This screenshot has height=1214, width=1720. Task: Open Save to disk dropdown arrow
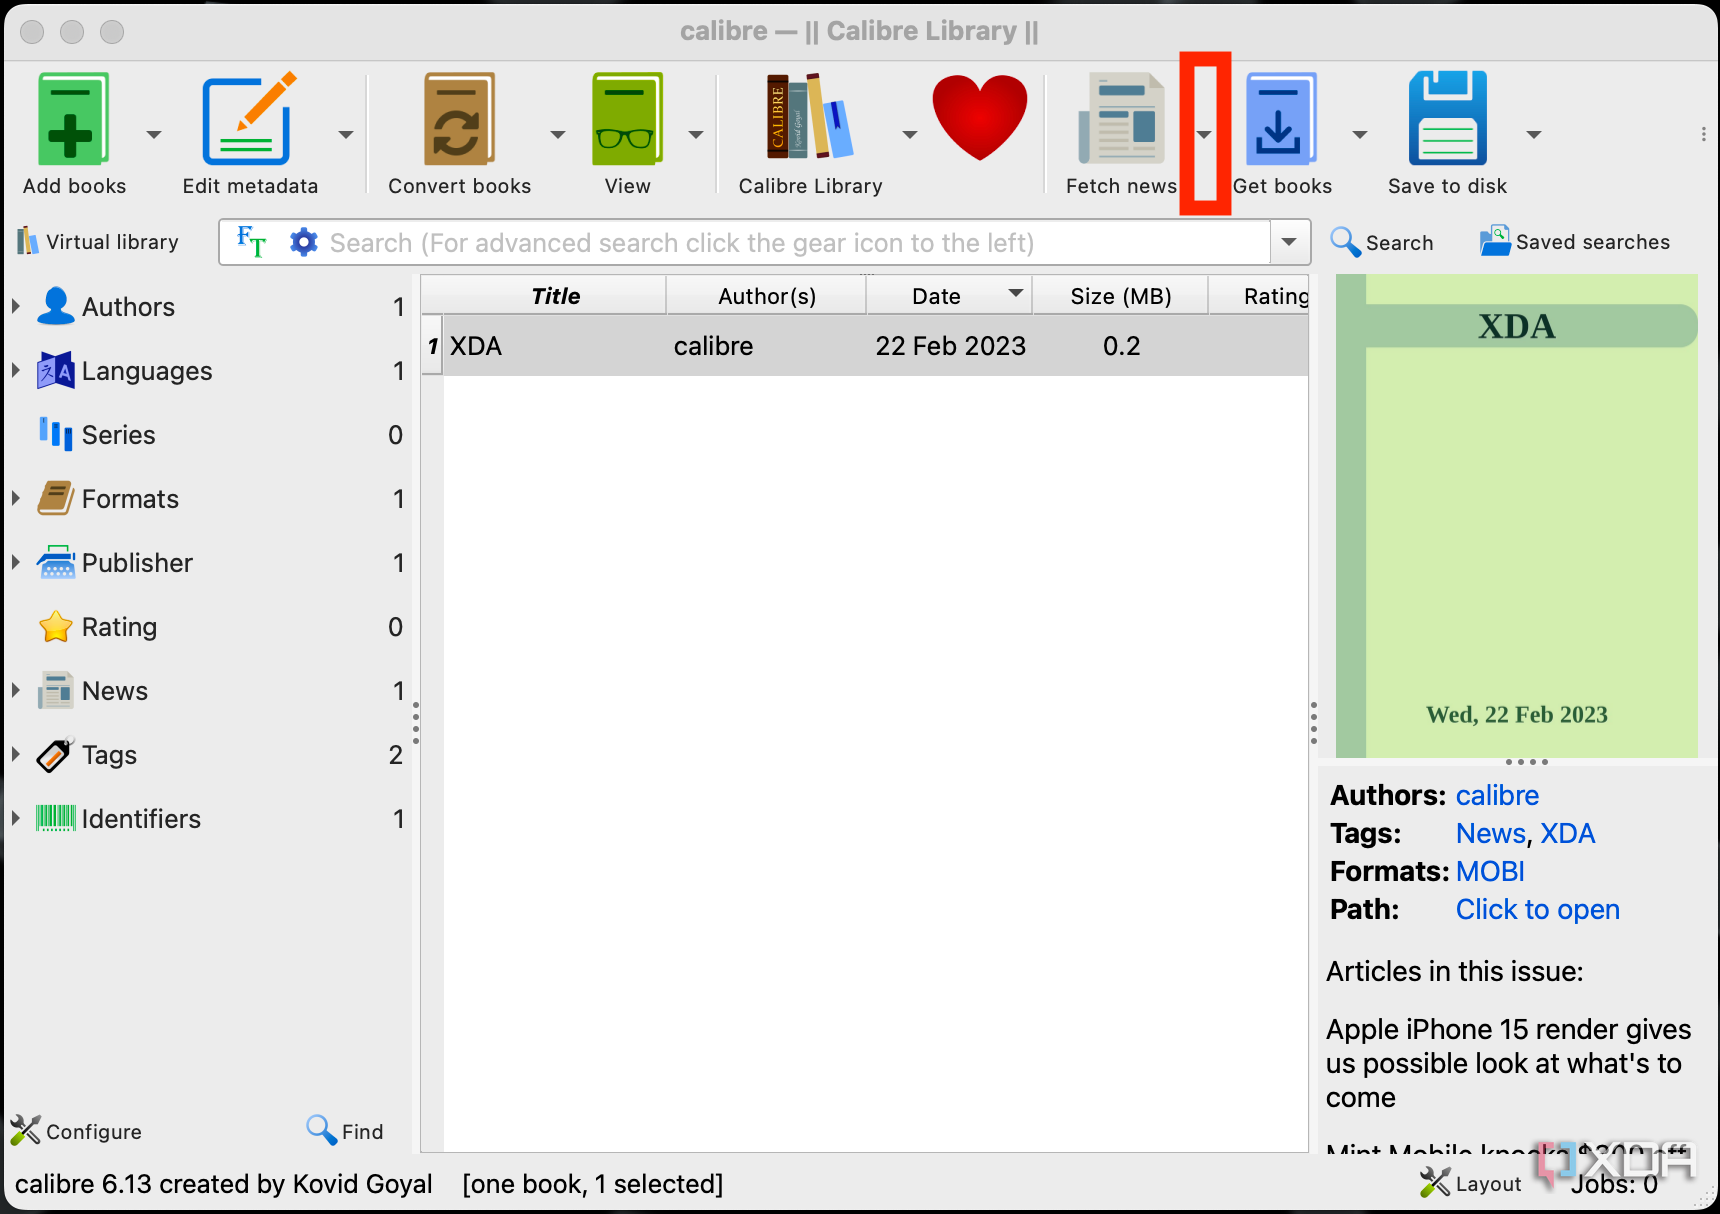[x=1534, y=134]
